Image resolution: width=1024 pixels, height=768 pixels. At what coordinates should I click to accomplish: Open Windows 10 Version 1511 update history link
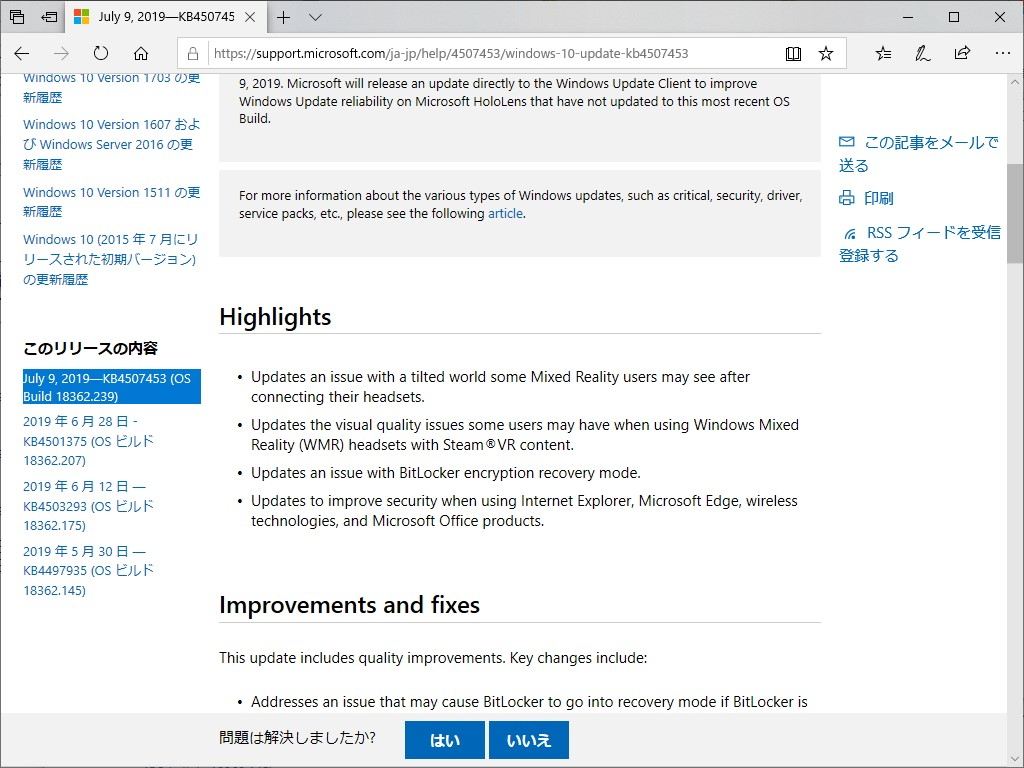point(112,202)
